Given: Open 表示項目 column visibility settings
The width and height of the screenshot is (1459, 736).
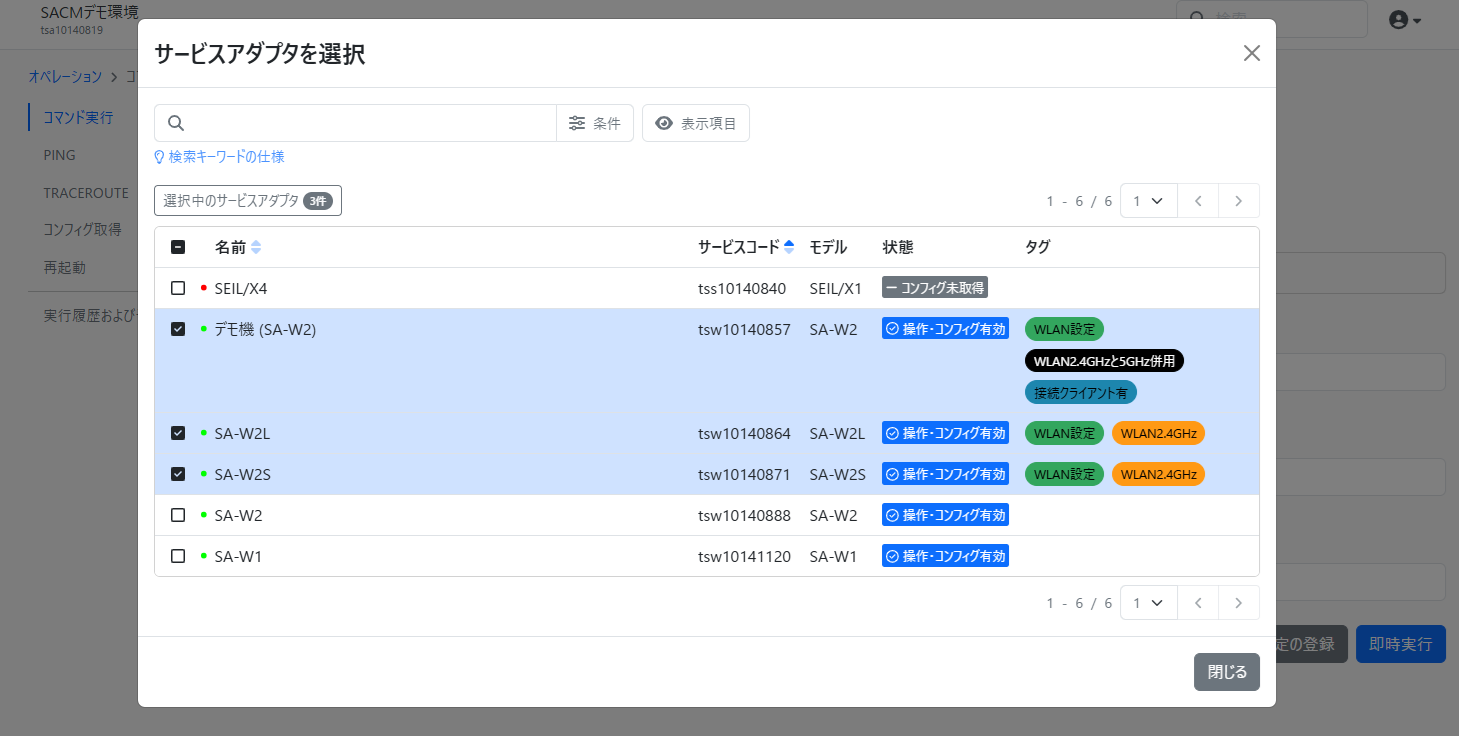Looking at the screenshot, I should tap(696, 123).
